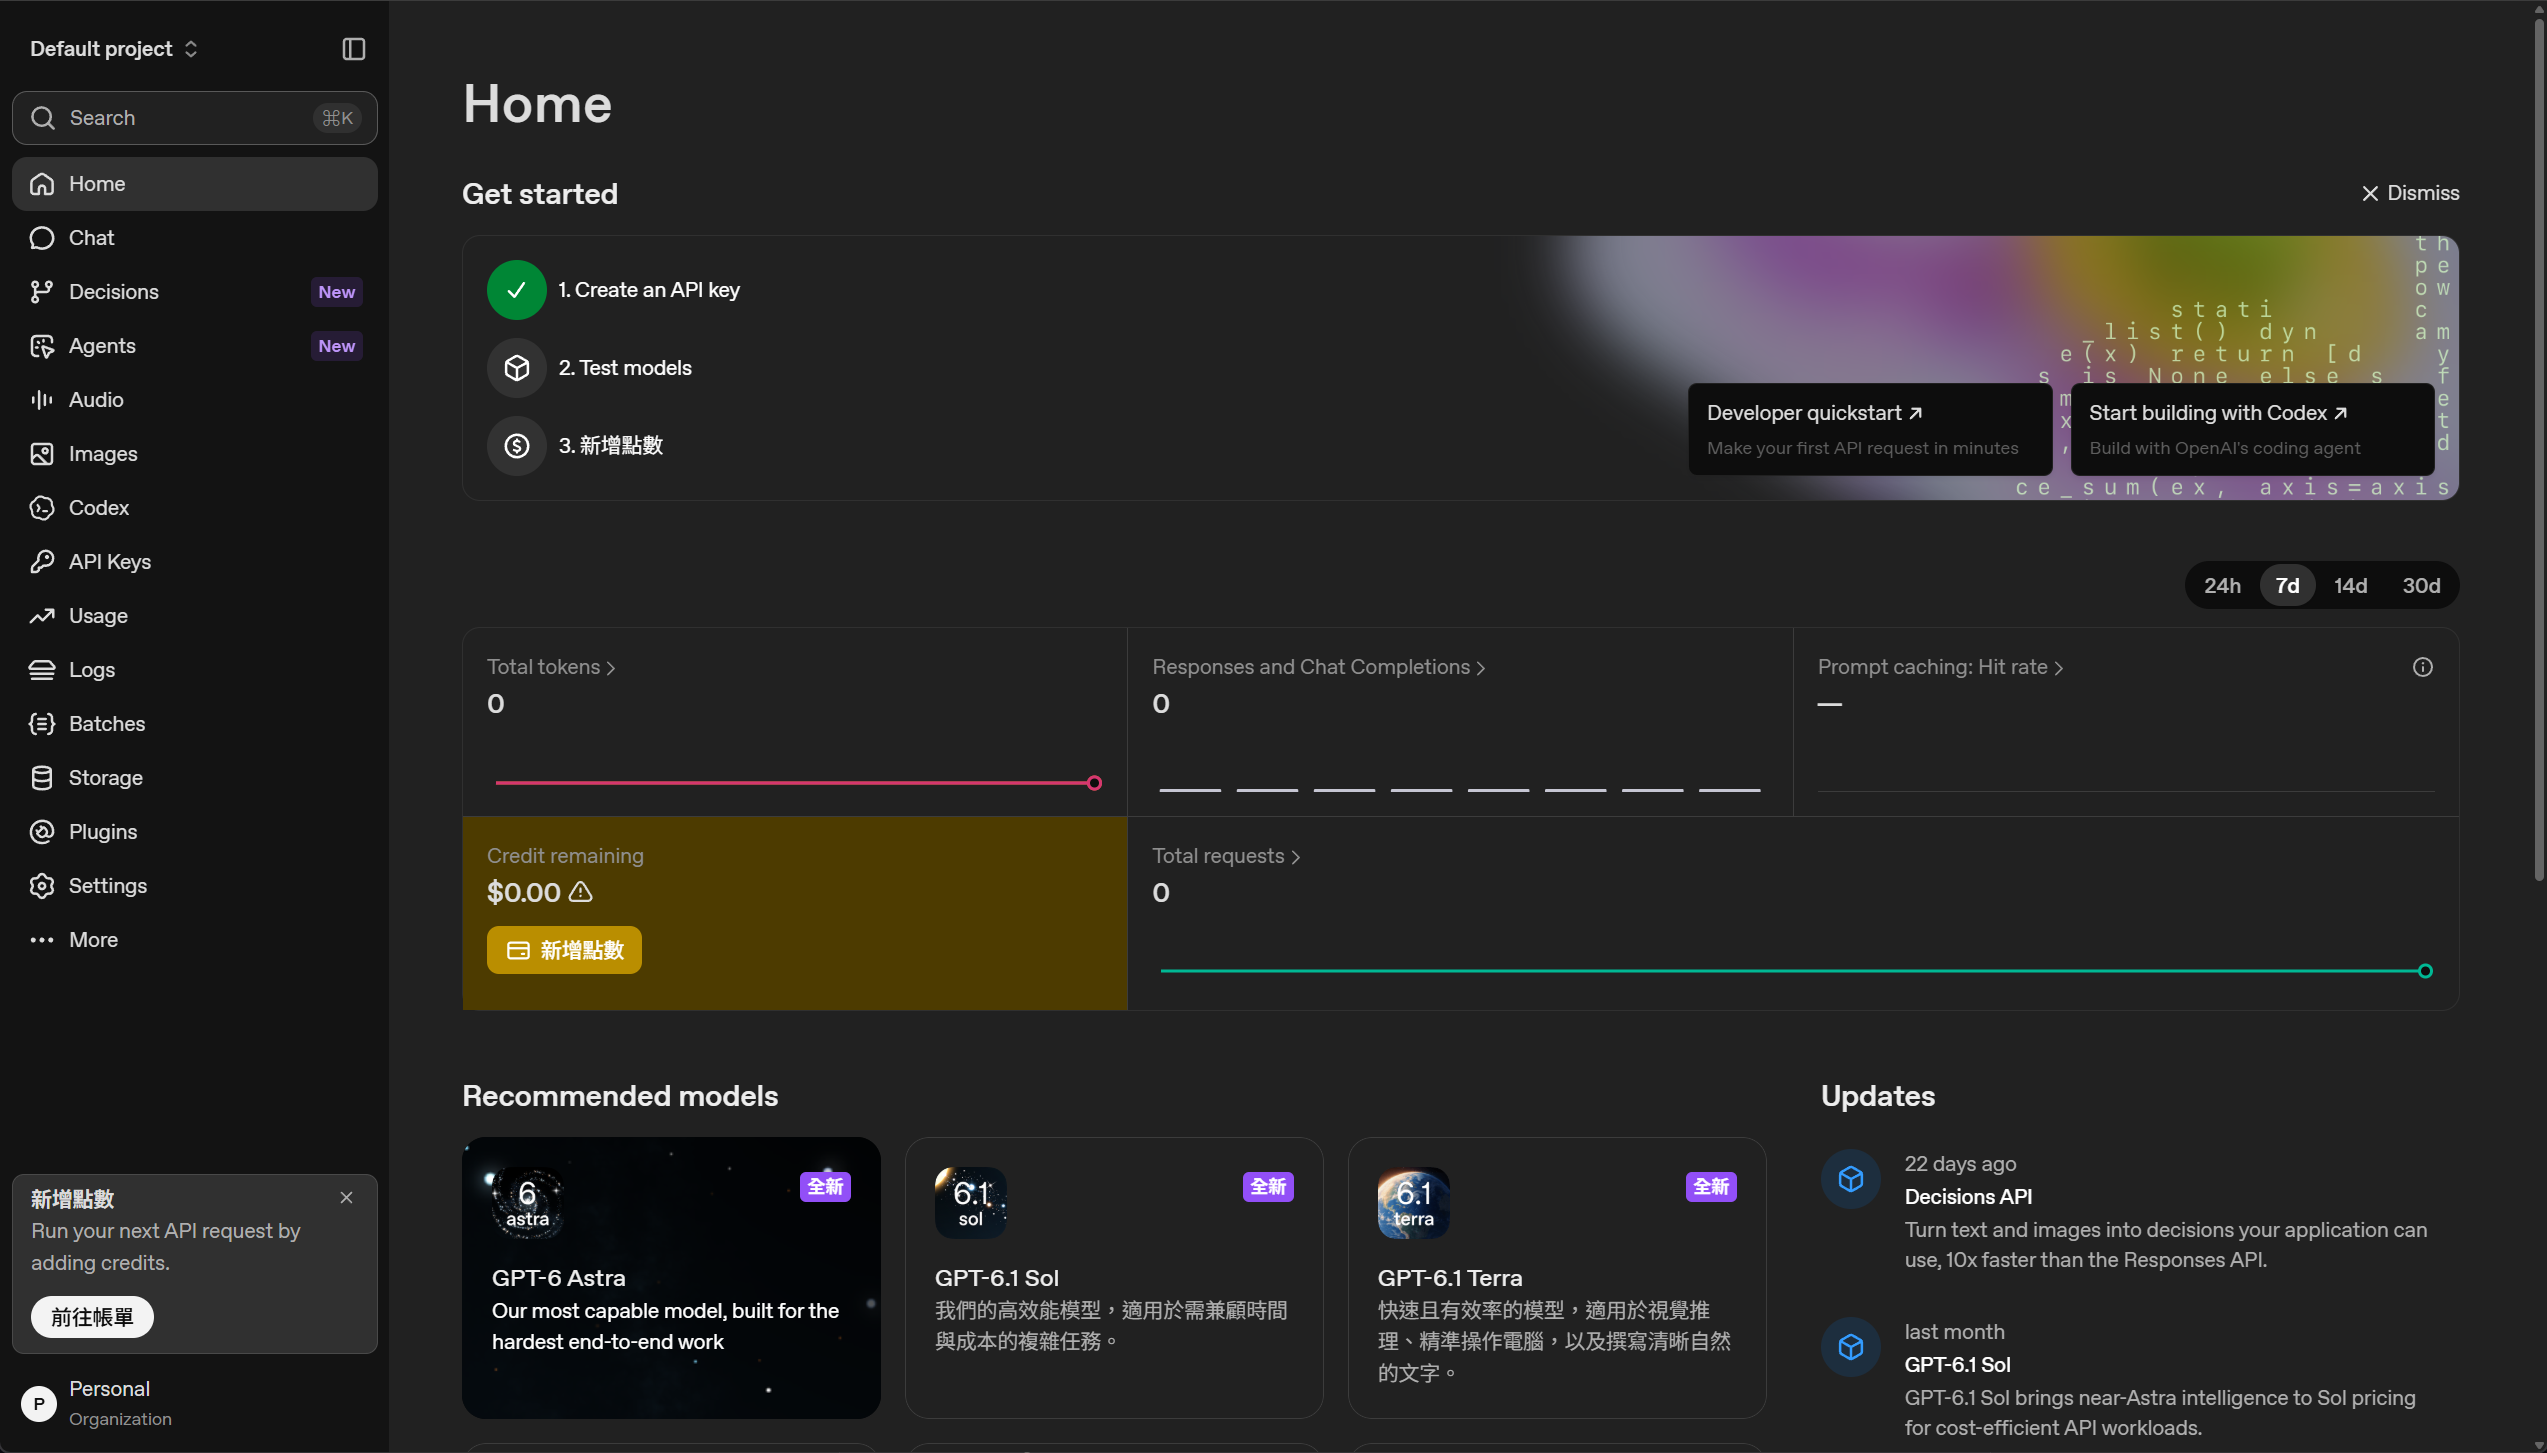The width and height of the screenshot is (2547, 1453).
Task: Open Storage from the sidebar
Action: [x=194, y=778]
